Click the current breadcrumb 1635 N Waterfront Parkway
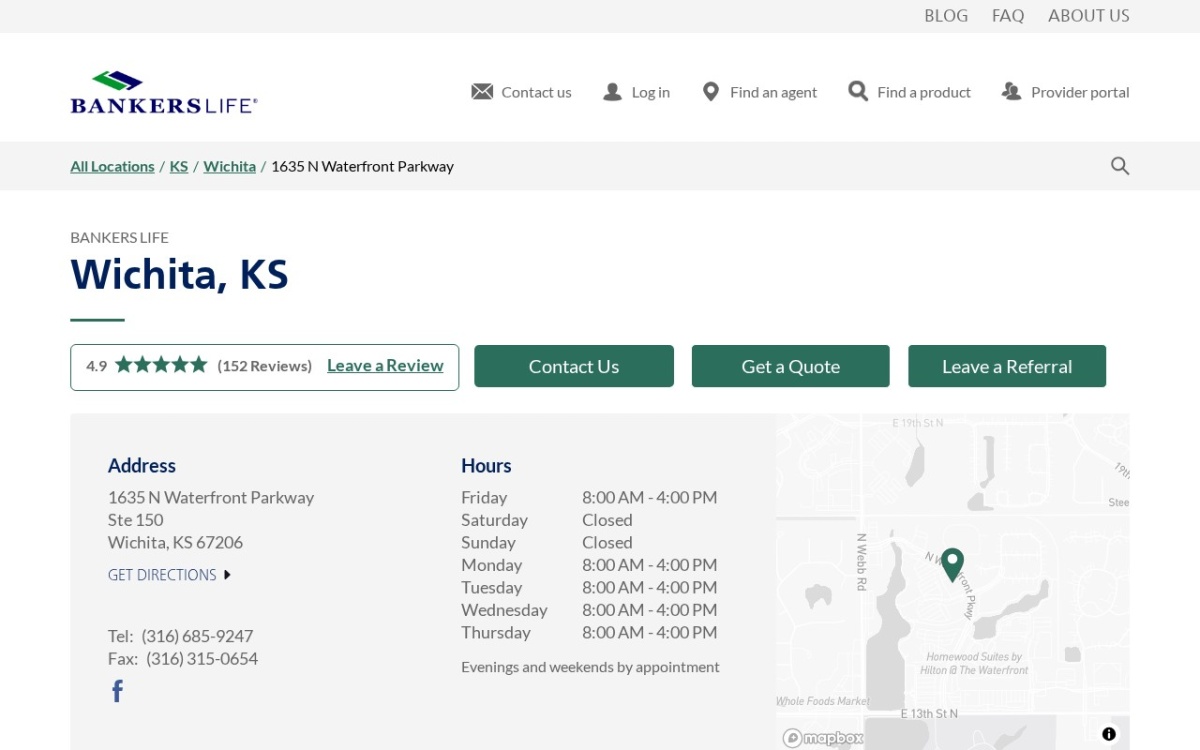This screenshot has height=750, width=1200. tap(362, 166)
